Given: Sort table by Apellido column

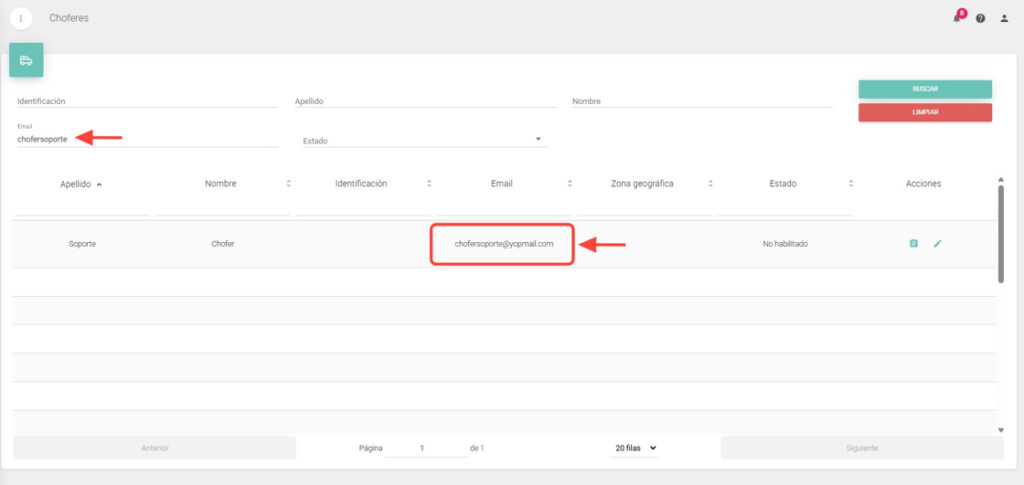Looking at the screenshot, I should click(81, 184).
